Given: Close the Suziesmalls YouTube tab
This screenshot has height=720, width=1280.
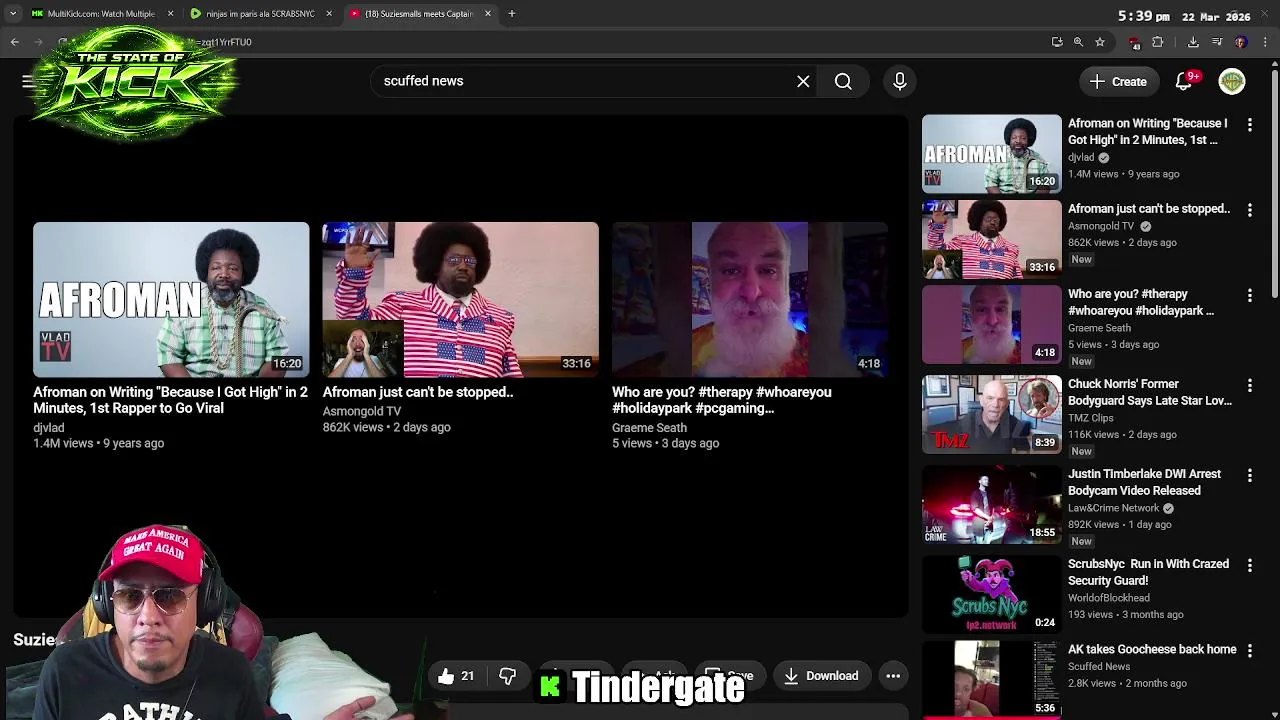Looking at the screenshot, I should coord(488,14).
